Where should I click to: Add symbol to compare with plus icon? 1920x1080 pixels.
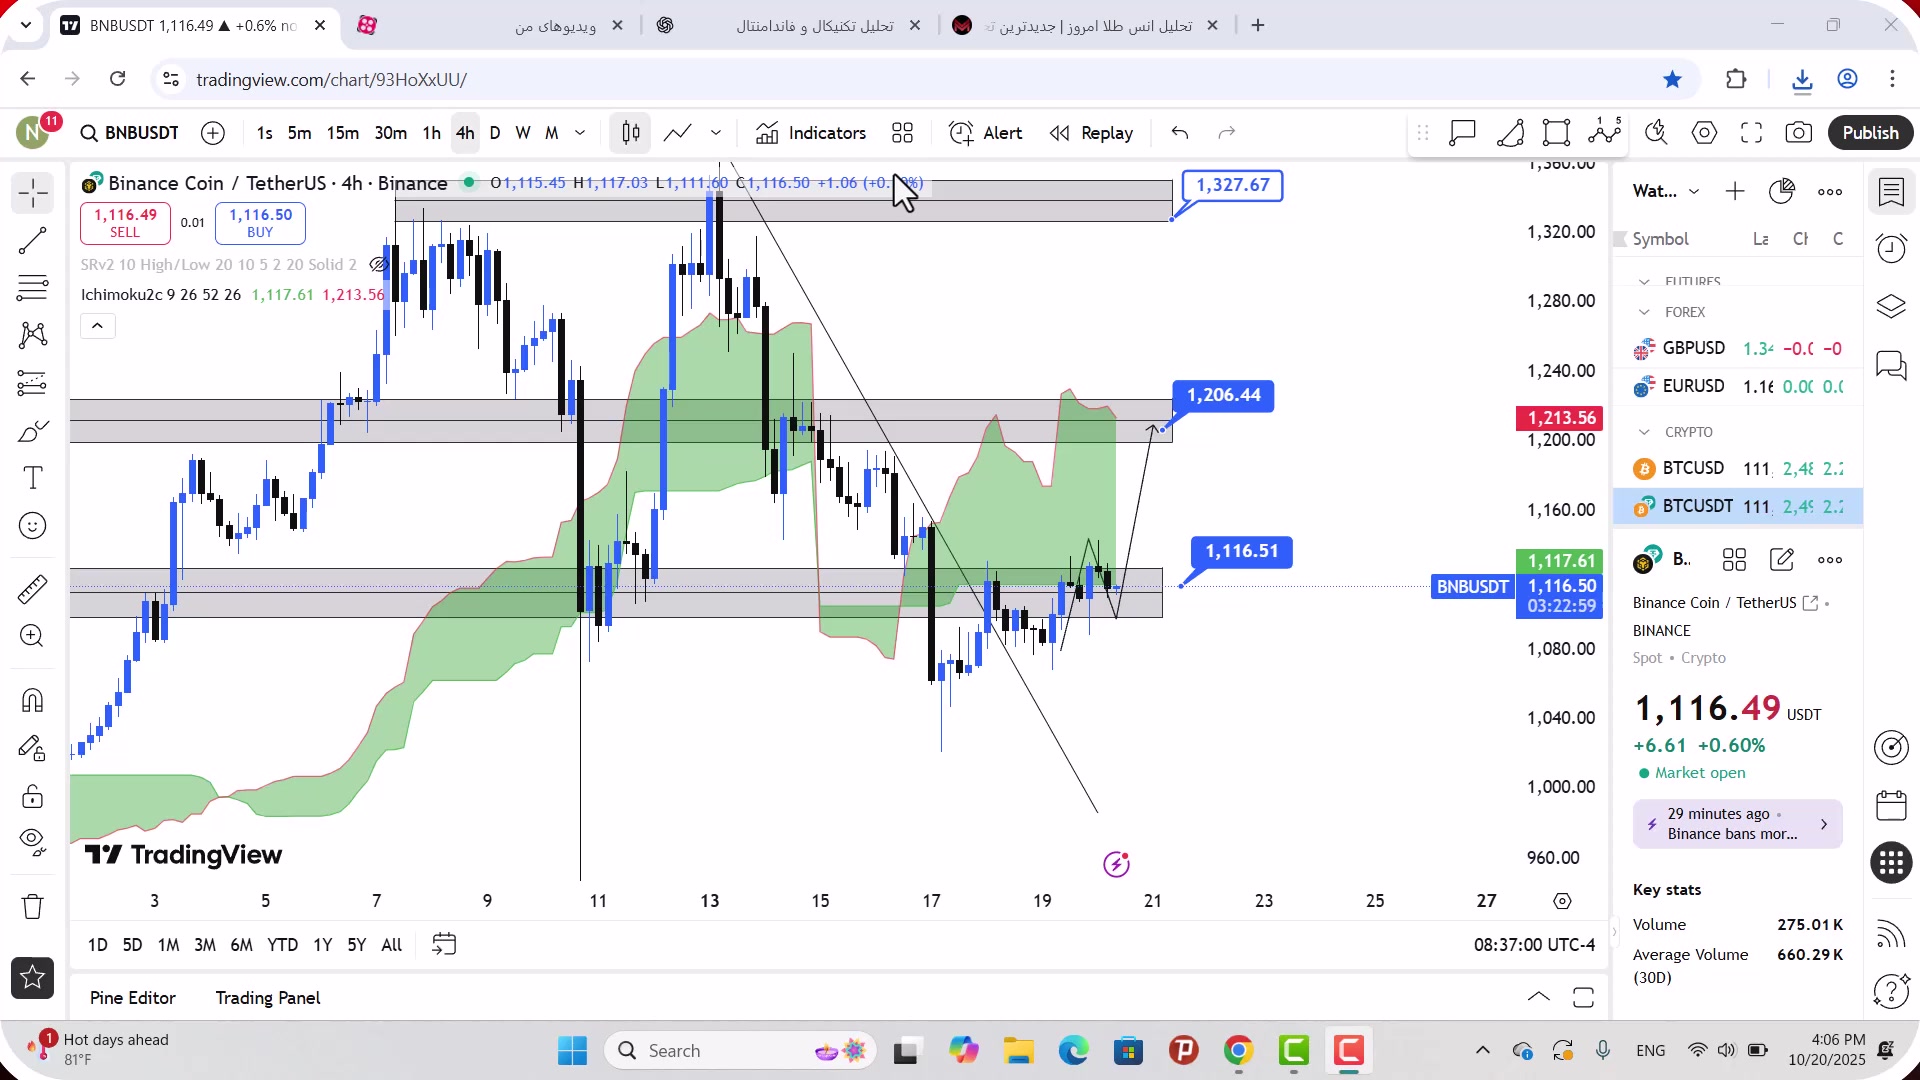tap(213, 133)
